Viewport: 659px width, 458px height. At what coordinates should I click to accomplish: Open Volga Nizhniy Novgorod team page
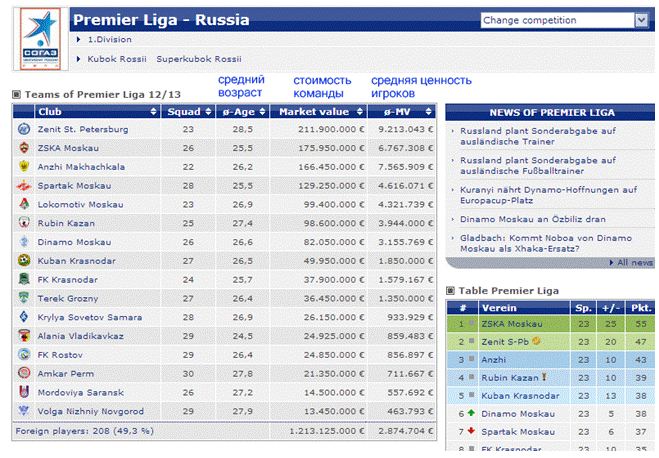(91, 411)
